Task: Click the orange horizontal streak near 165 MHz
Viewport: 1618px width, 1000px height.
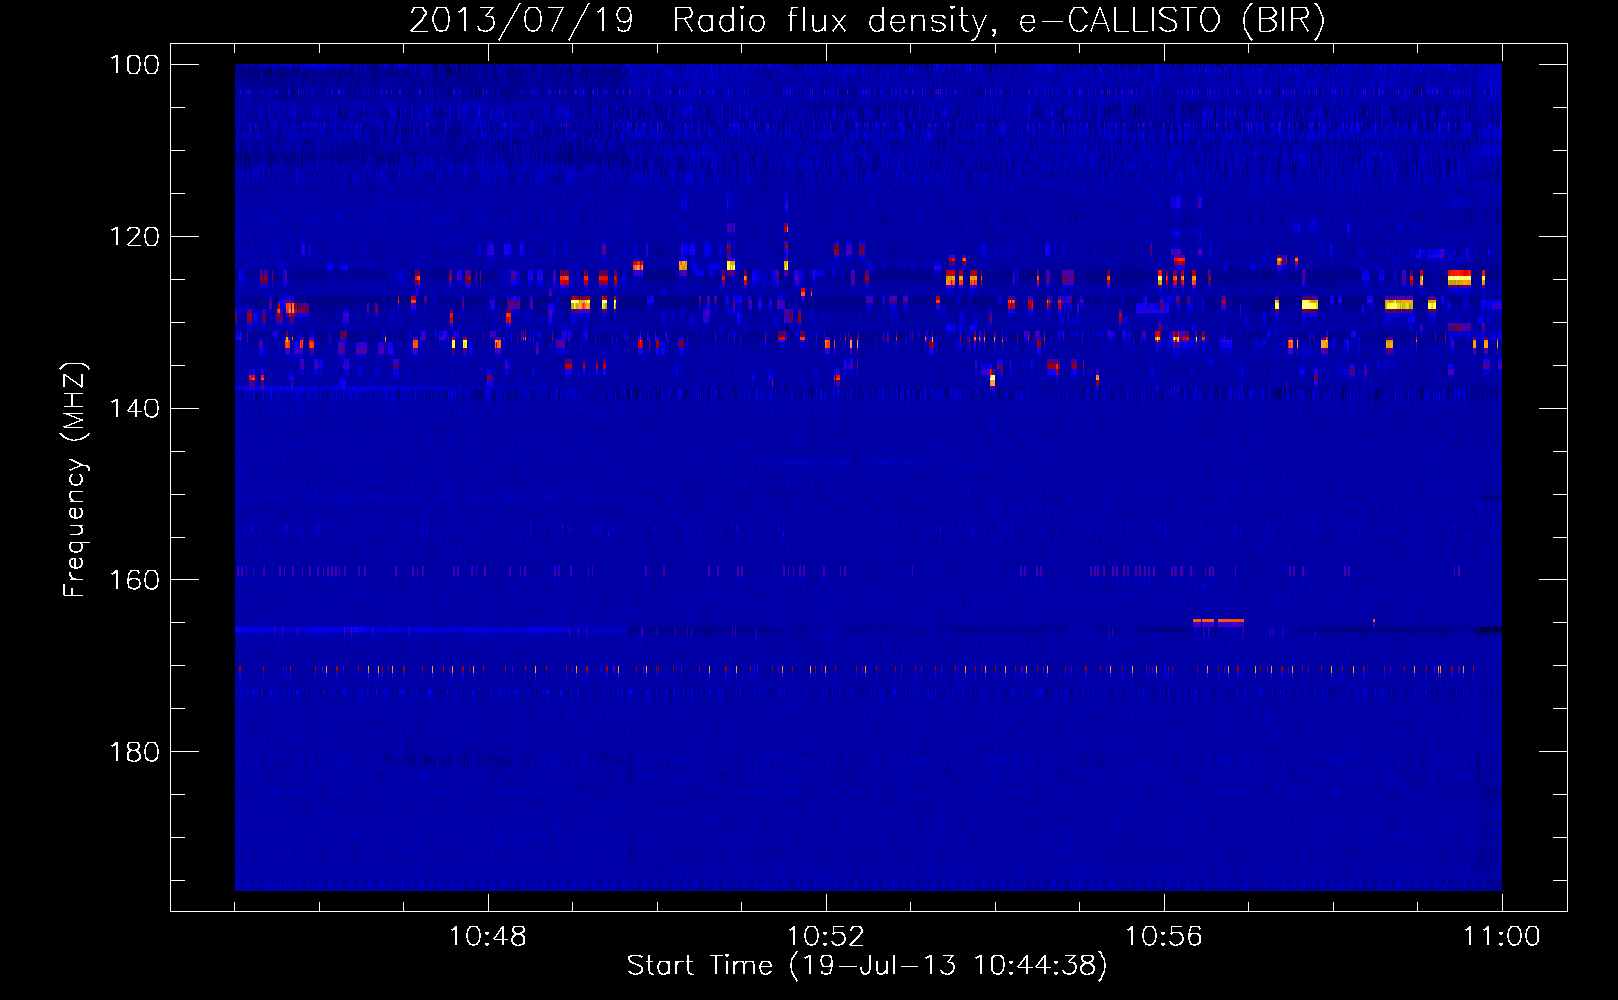Action: click(1219, 621)
